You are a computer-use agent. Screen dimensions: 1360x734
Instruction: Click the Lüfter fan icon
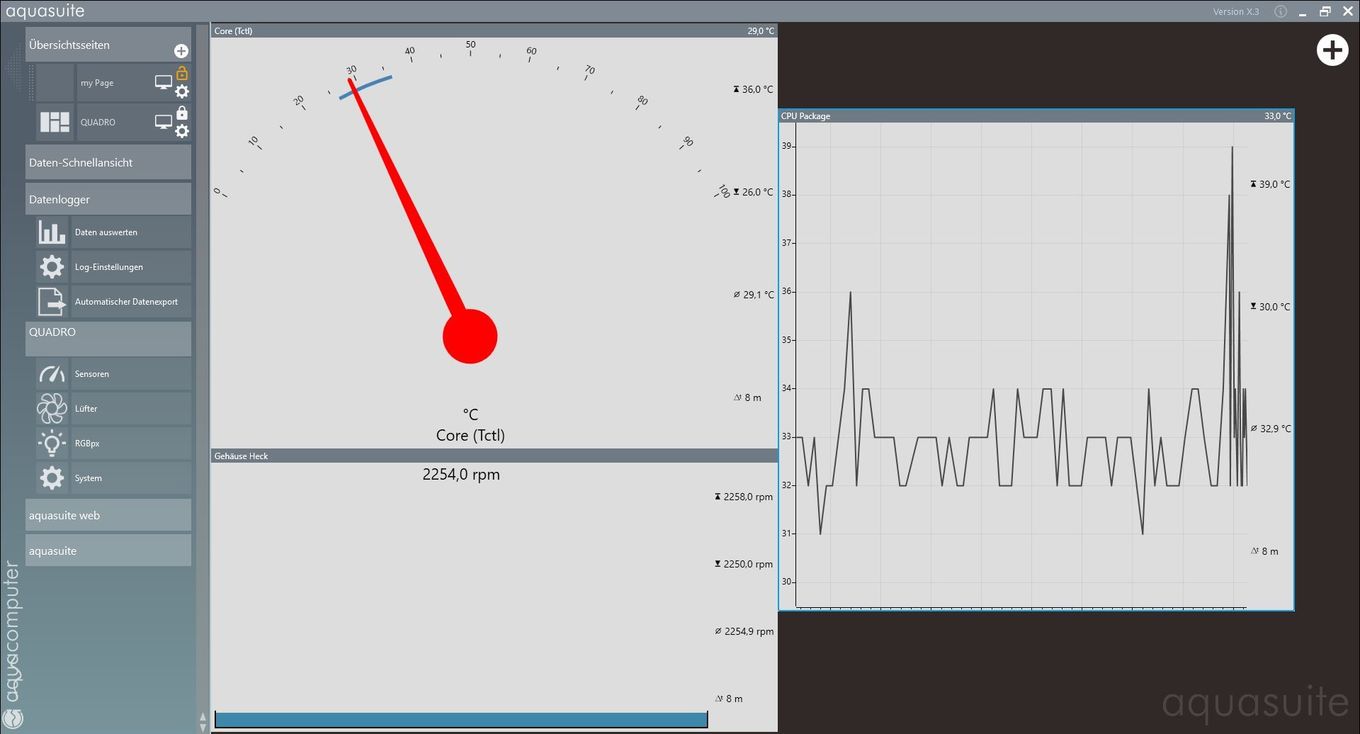(52, 408)
